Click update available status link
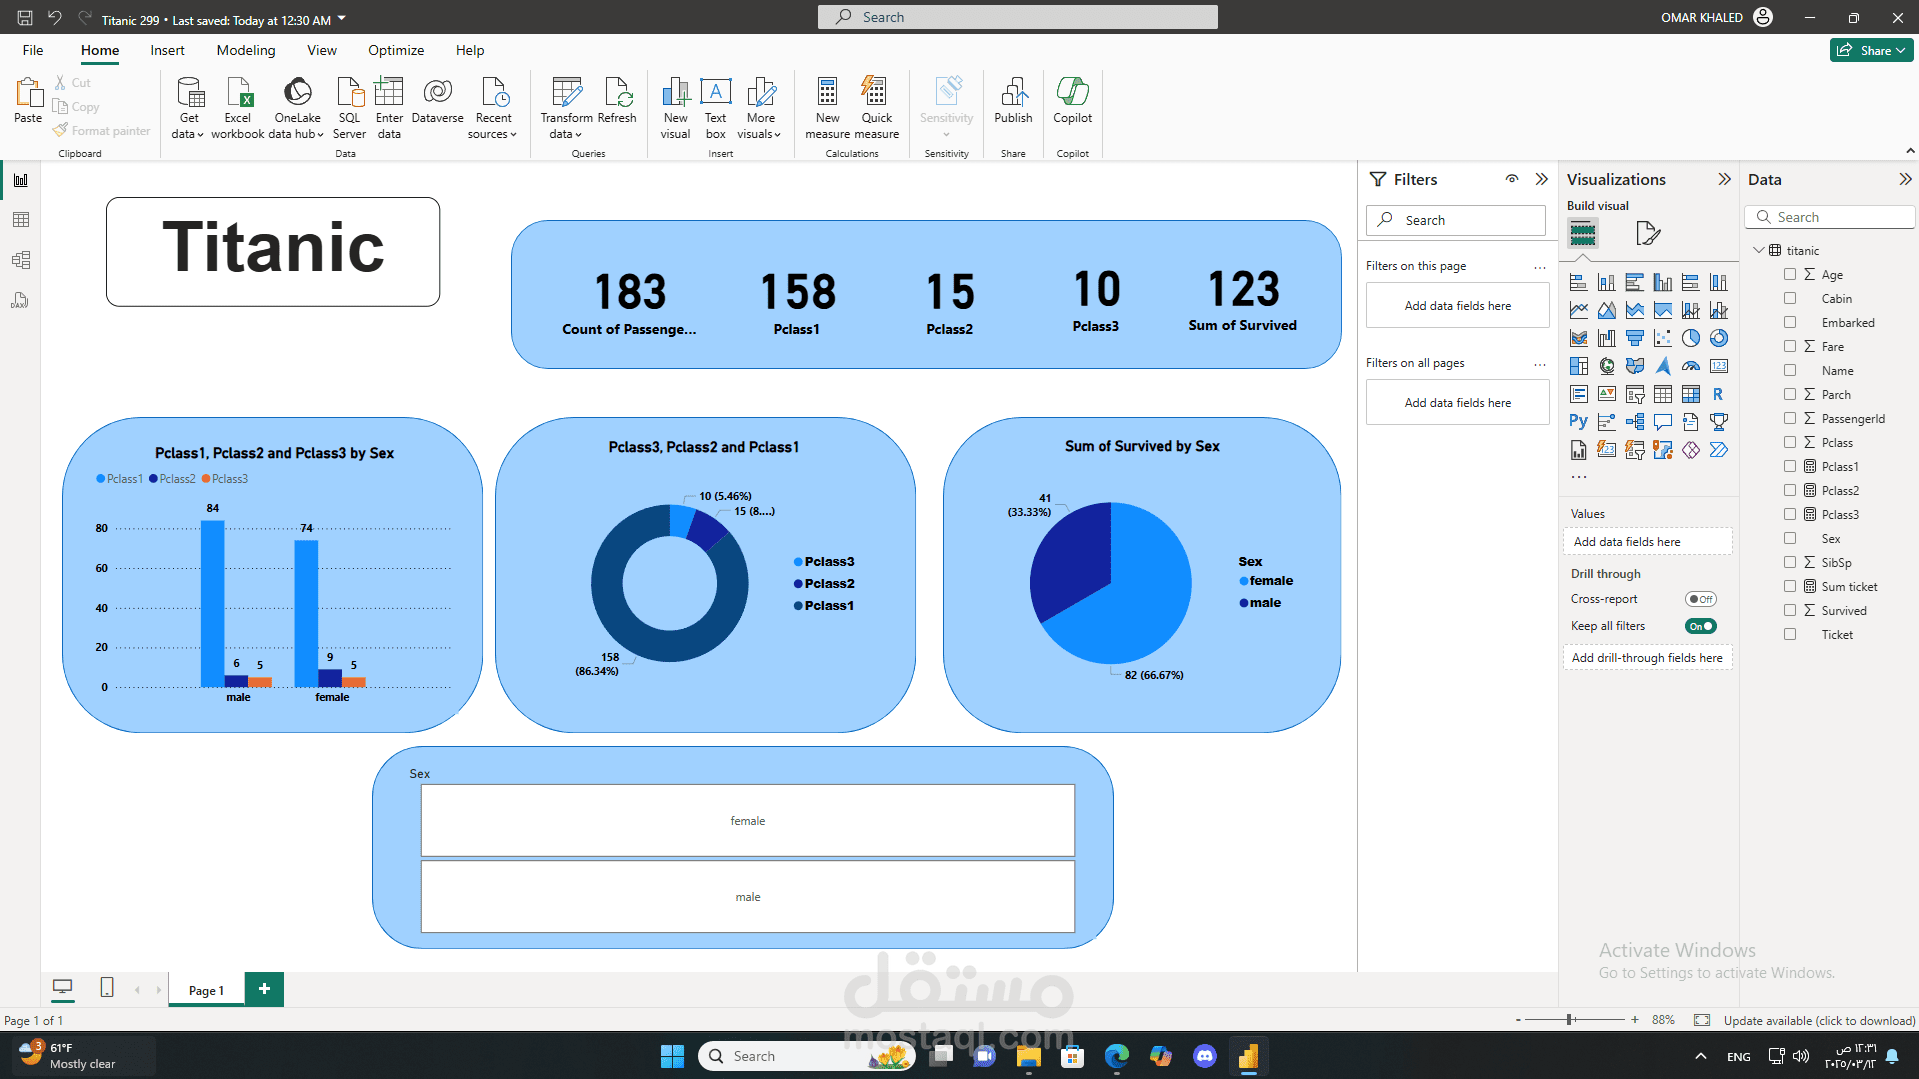The image size is (1919, 1079). 1819,1020
